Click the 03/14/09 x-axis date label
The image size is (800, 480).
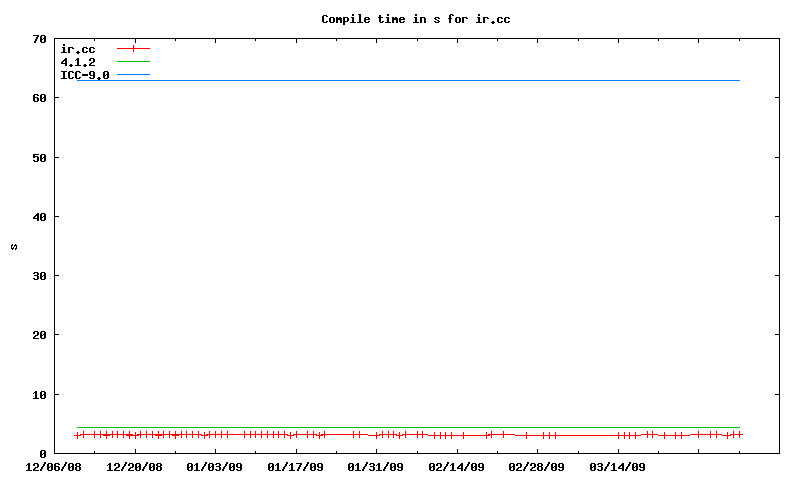point(617,466)
